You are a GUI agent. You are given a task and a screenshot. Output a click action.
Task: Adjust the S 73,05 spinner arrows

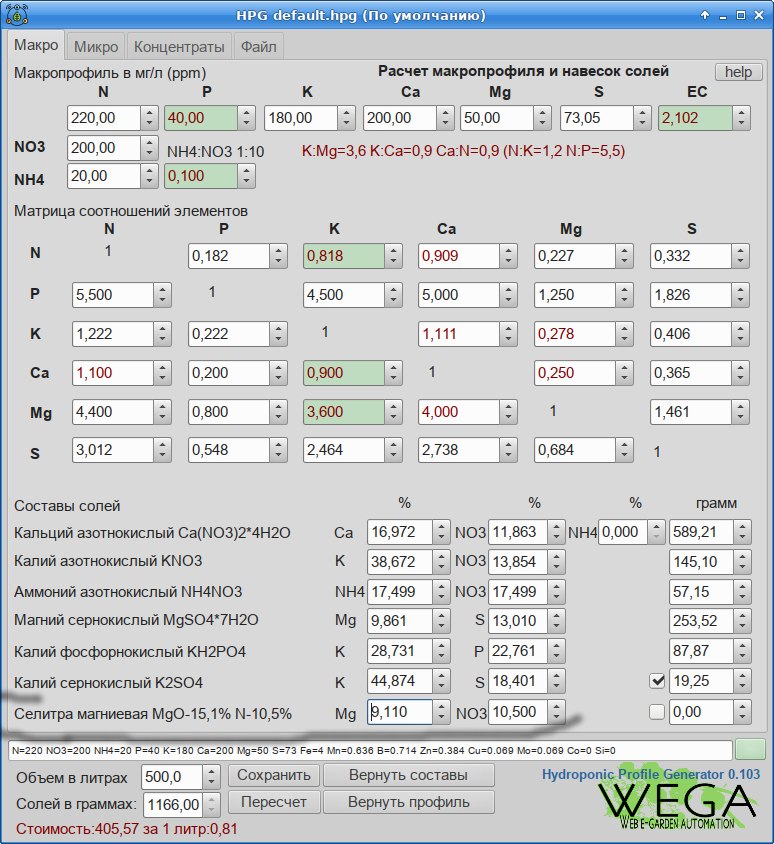(x=642, y=118)
